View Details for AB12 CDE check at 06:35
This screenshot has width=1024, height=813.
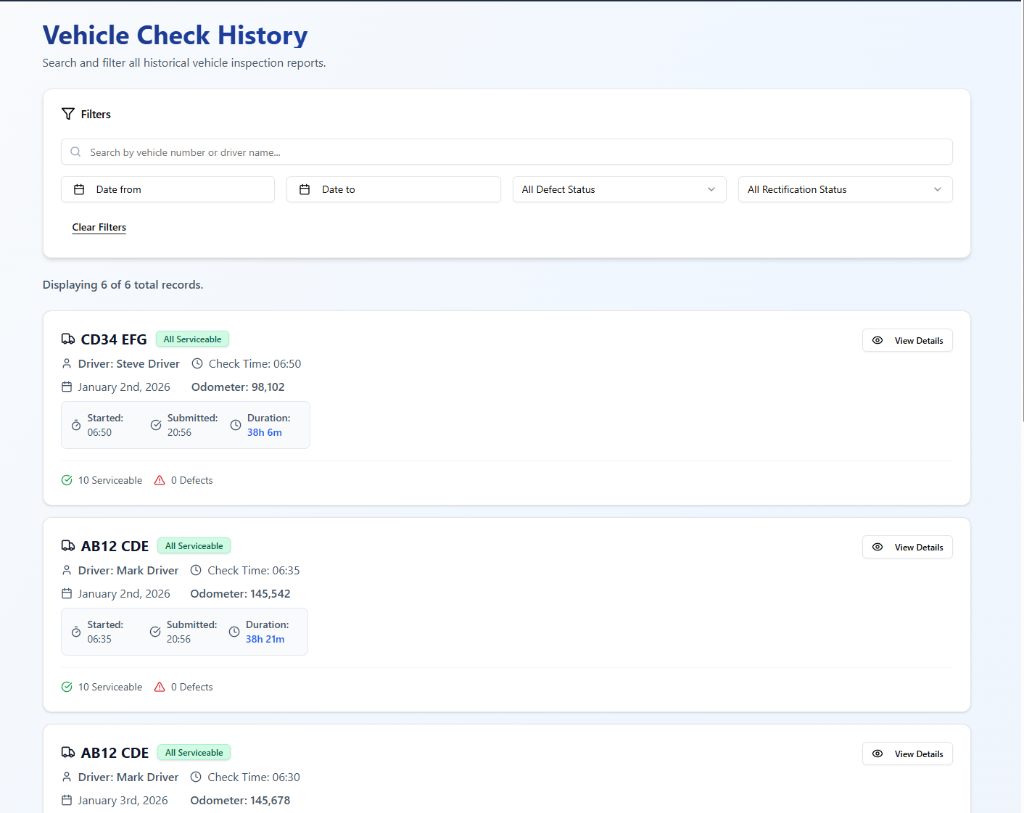point(907,547)
